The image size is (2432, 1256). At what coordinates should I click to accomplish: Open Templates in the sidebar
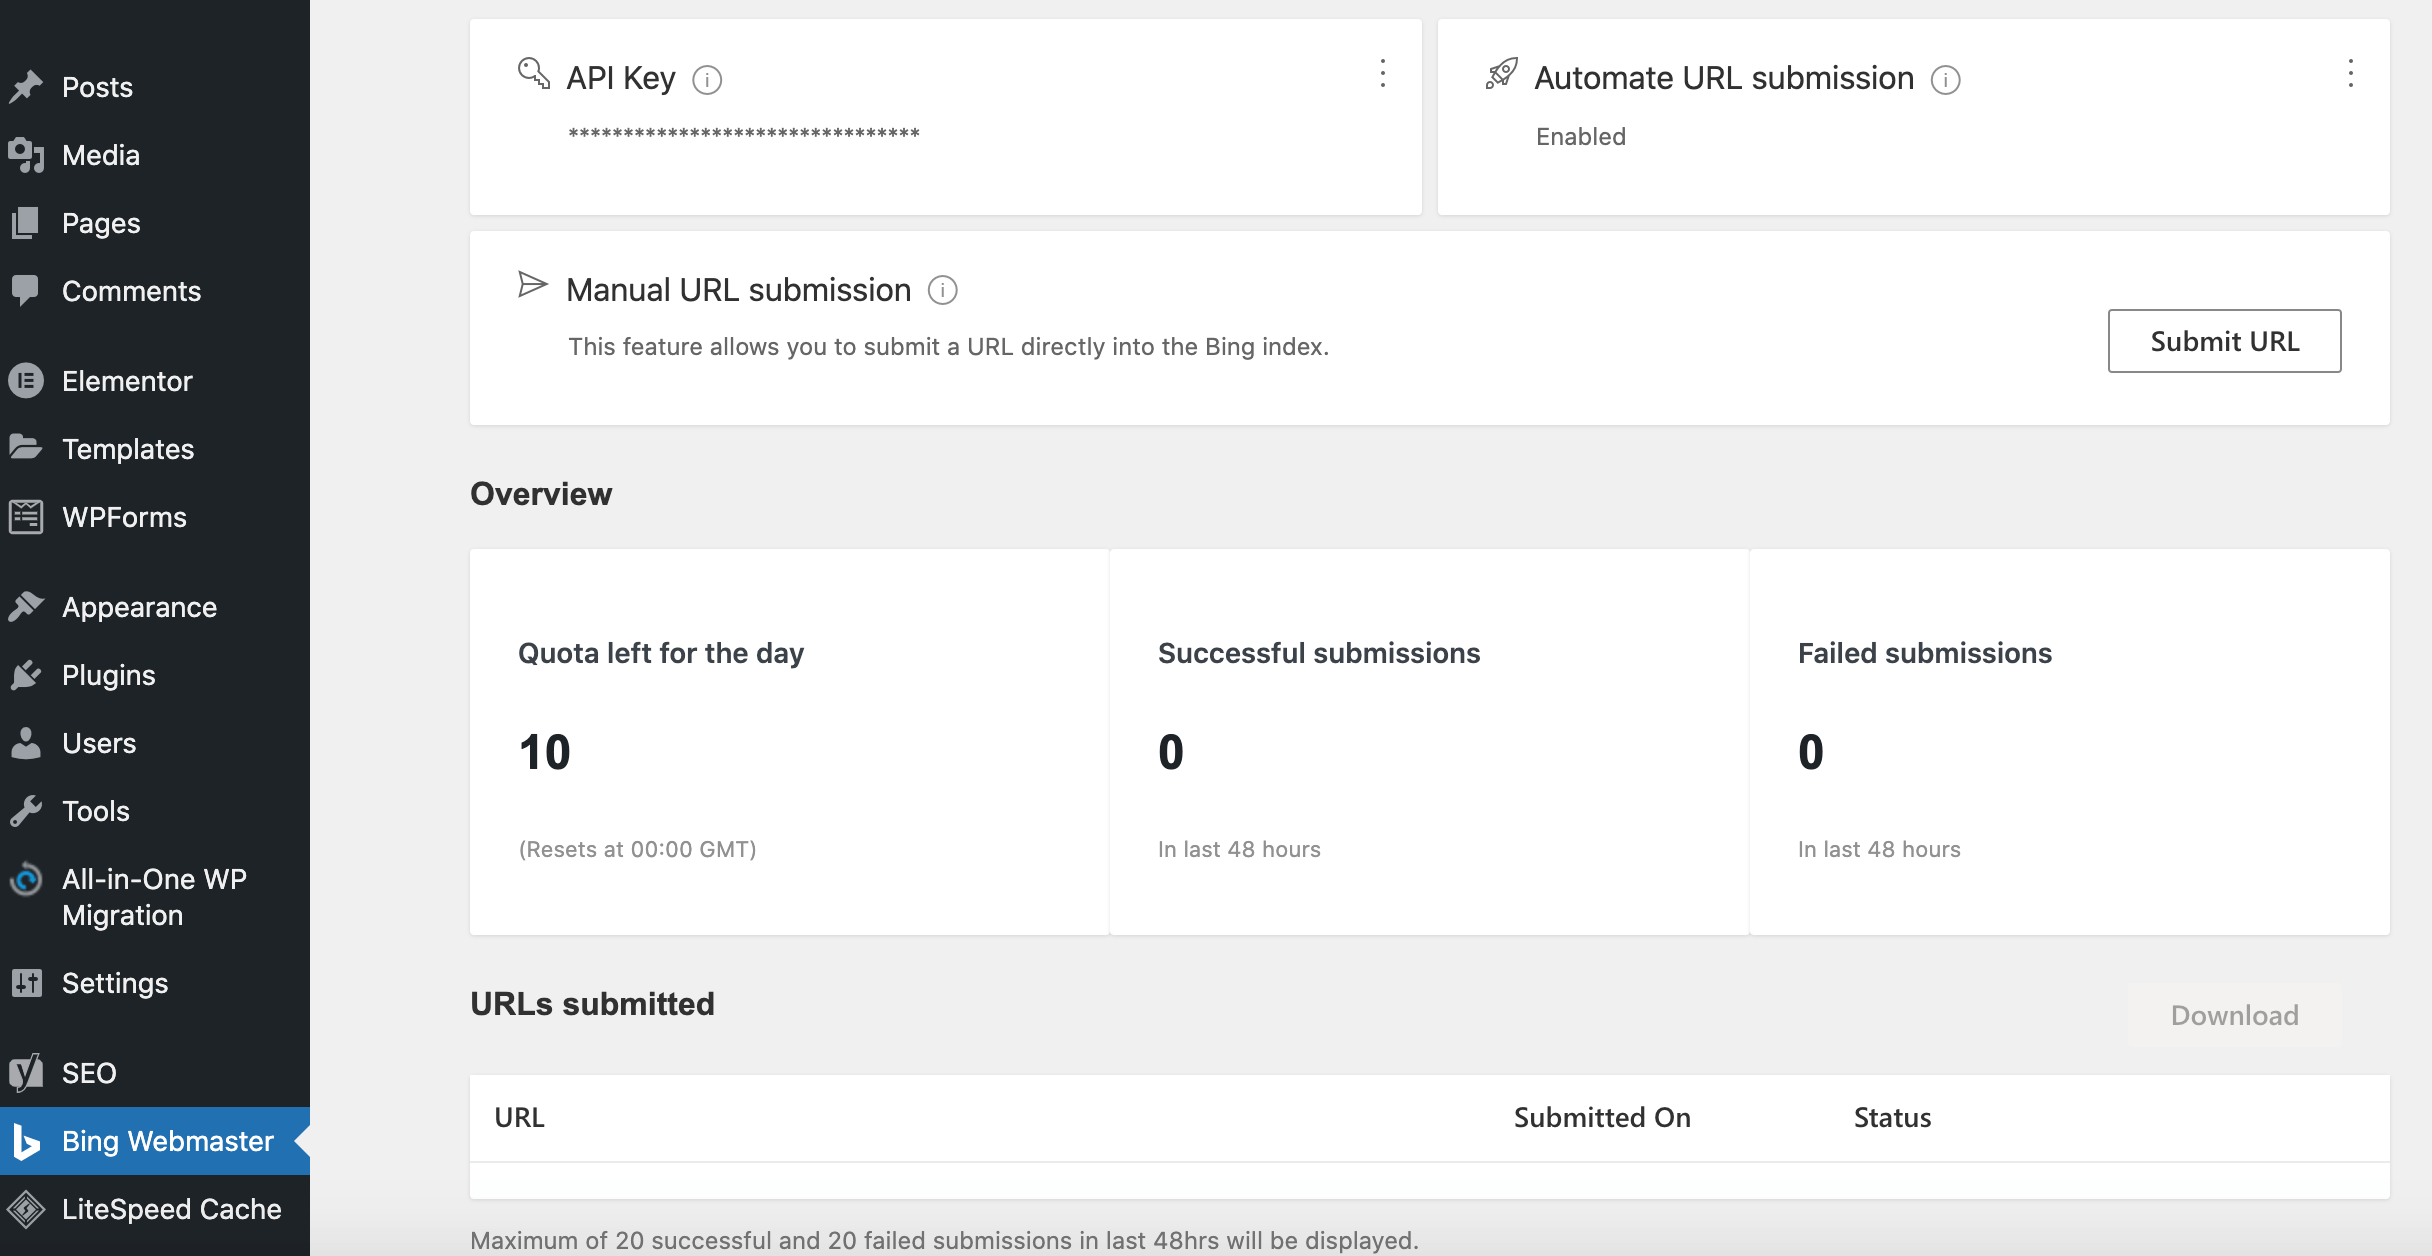coord(128,449)
